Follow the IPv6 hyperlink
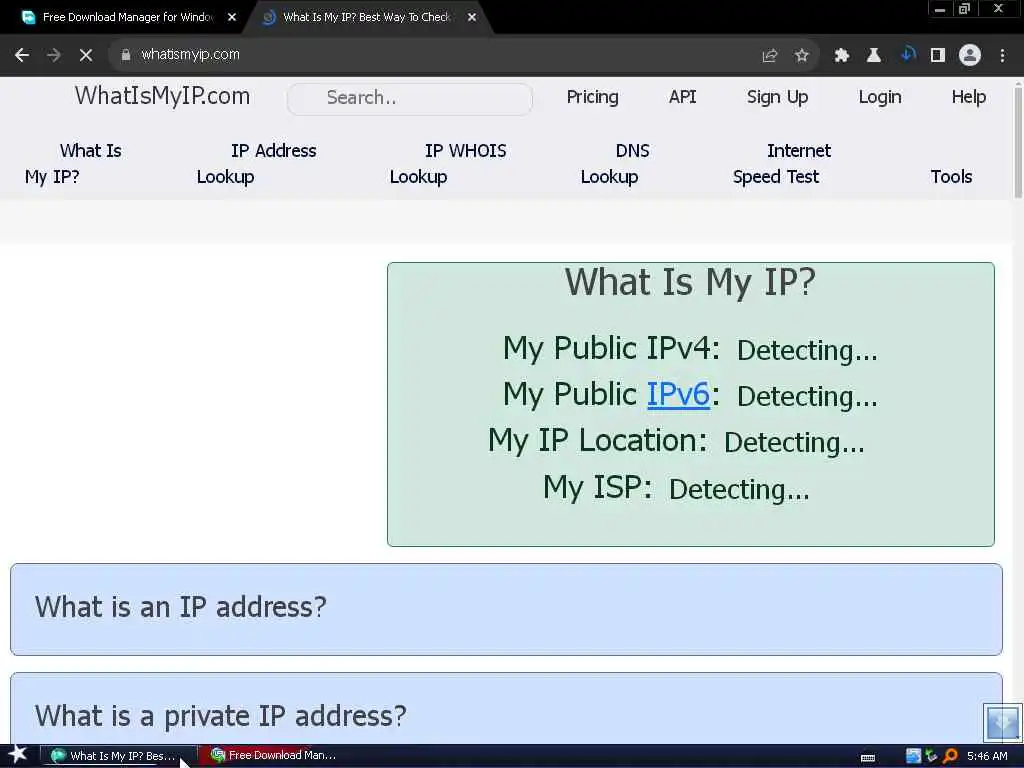This screenshot has width=1024, height=768. (x=678, y=394)
